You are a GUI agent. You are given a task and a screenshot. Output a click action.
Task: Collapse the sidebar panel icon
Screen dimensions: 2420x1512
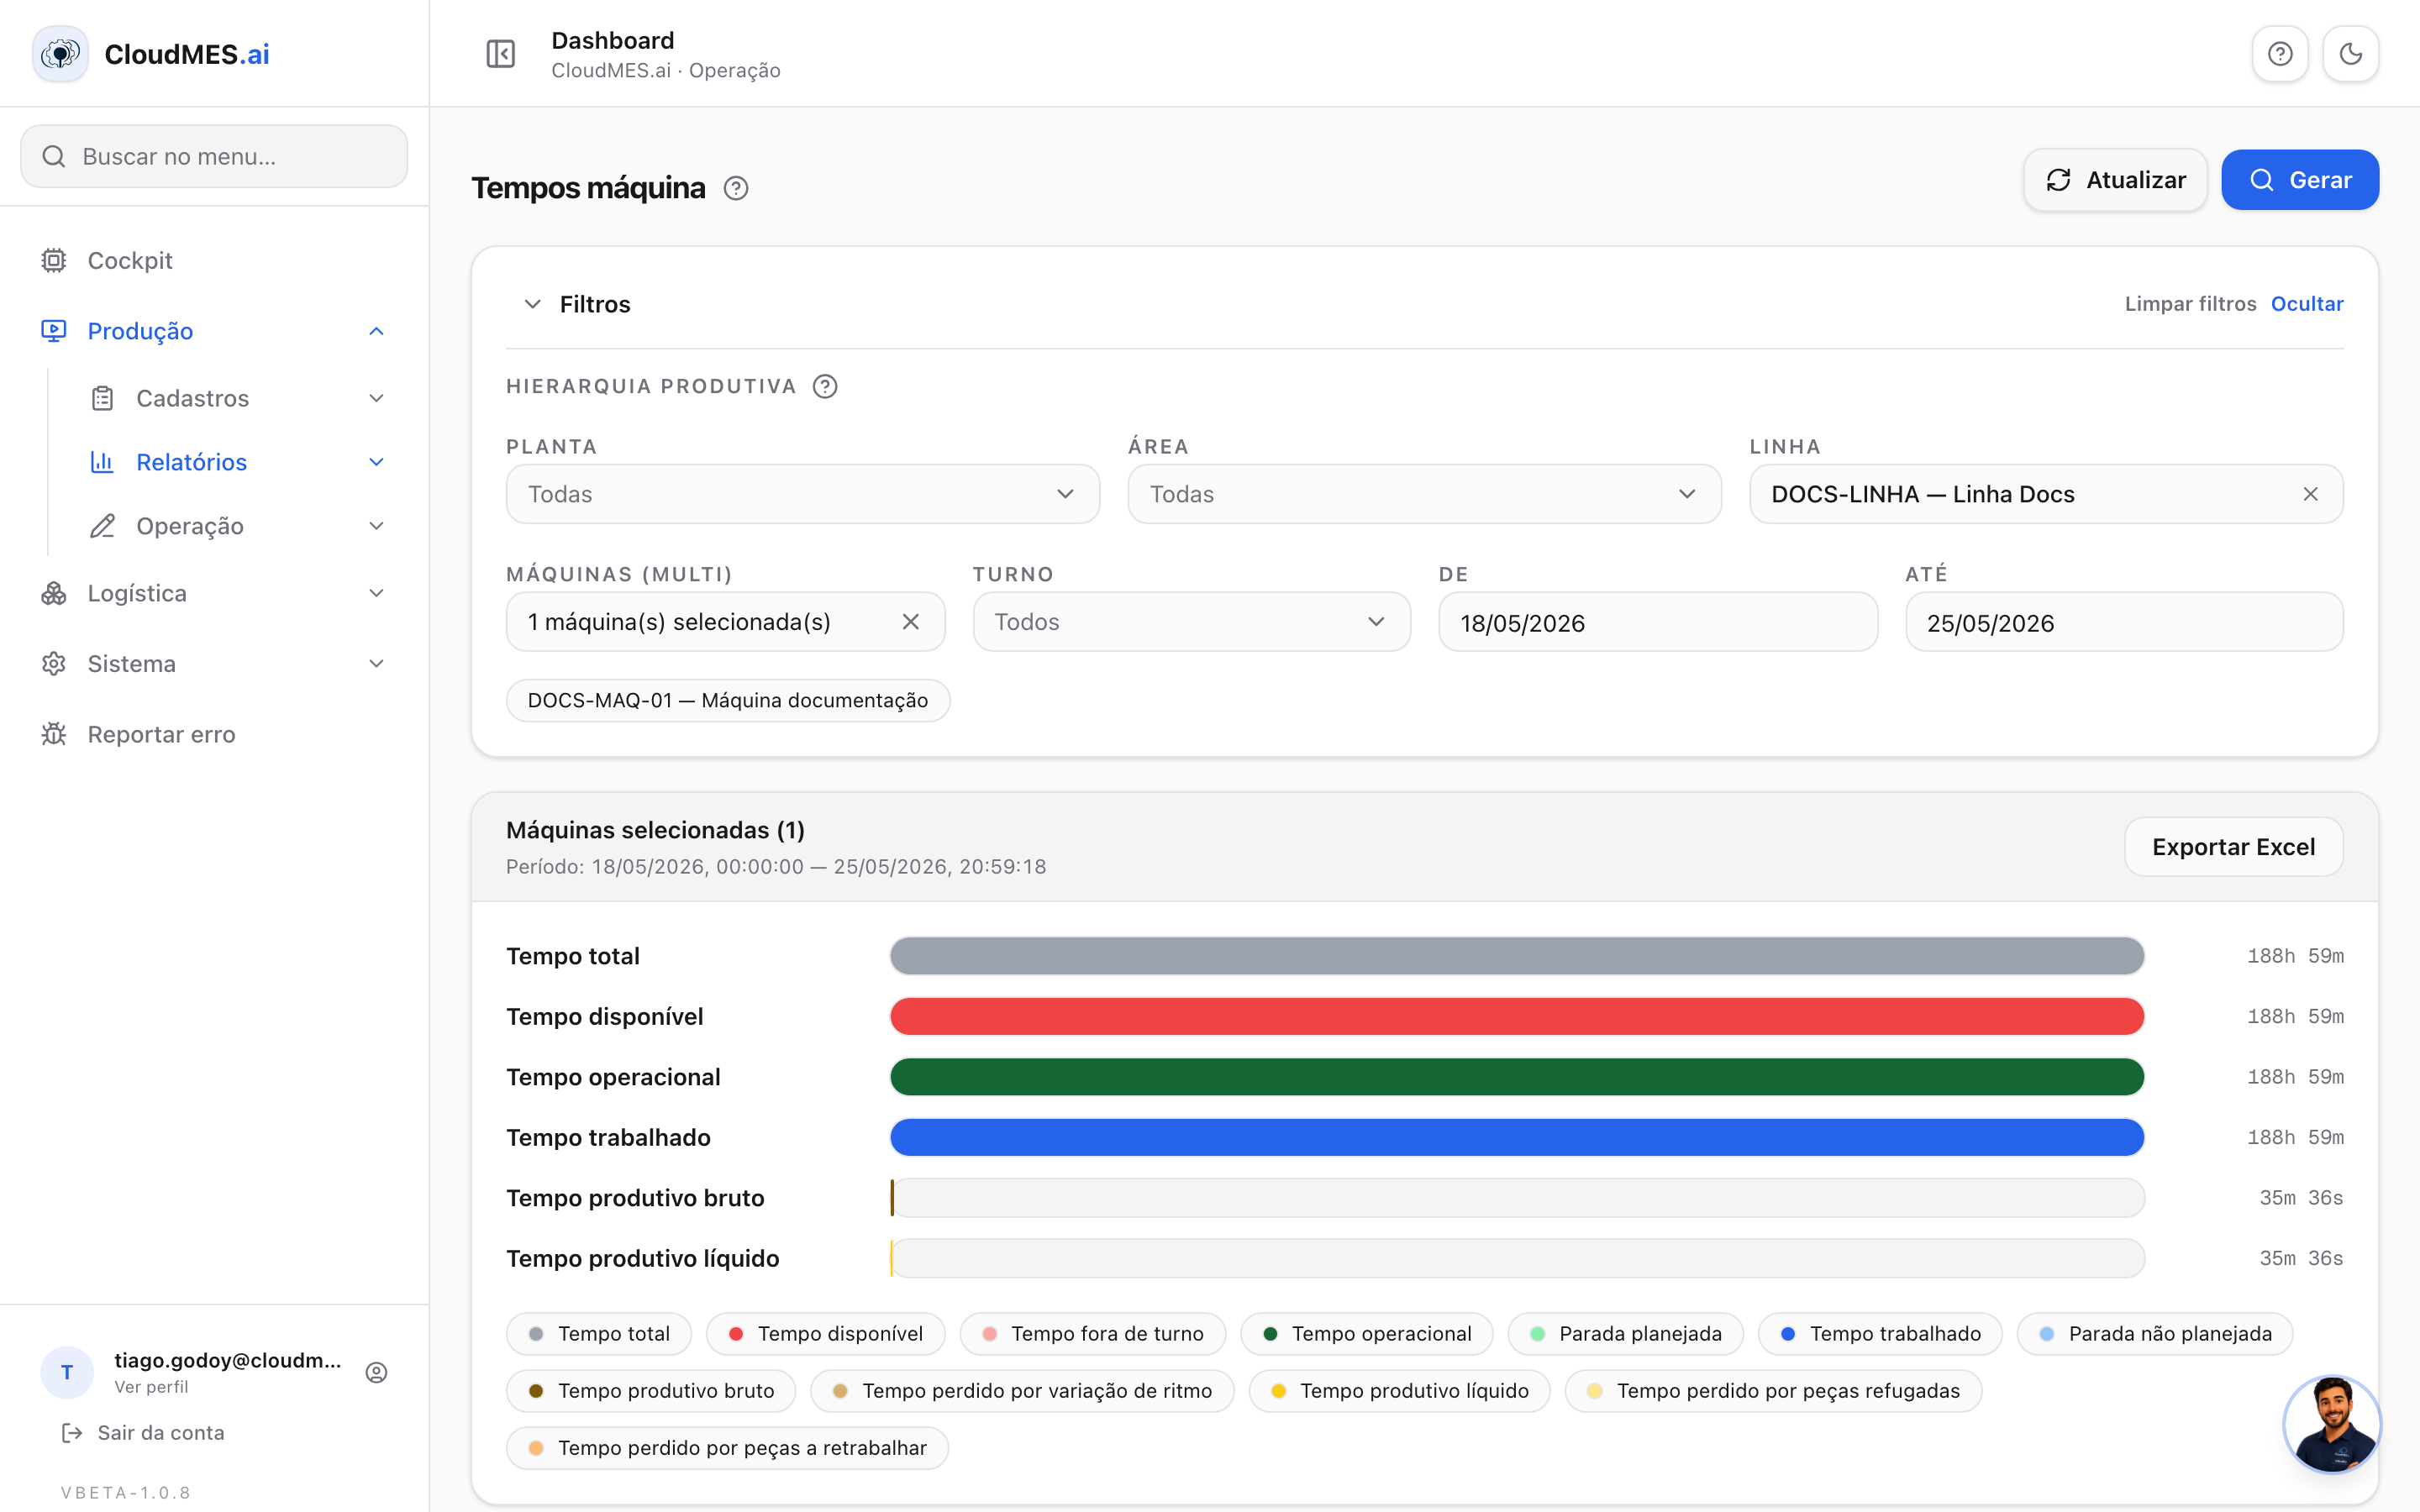pos(500,54)
